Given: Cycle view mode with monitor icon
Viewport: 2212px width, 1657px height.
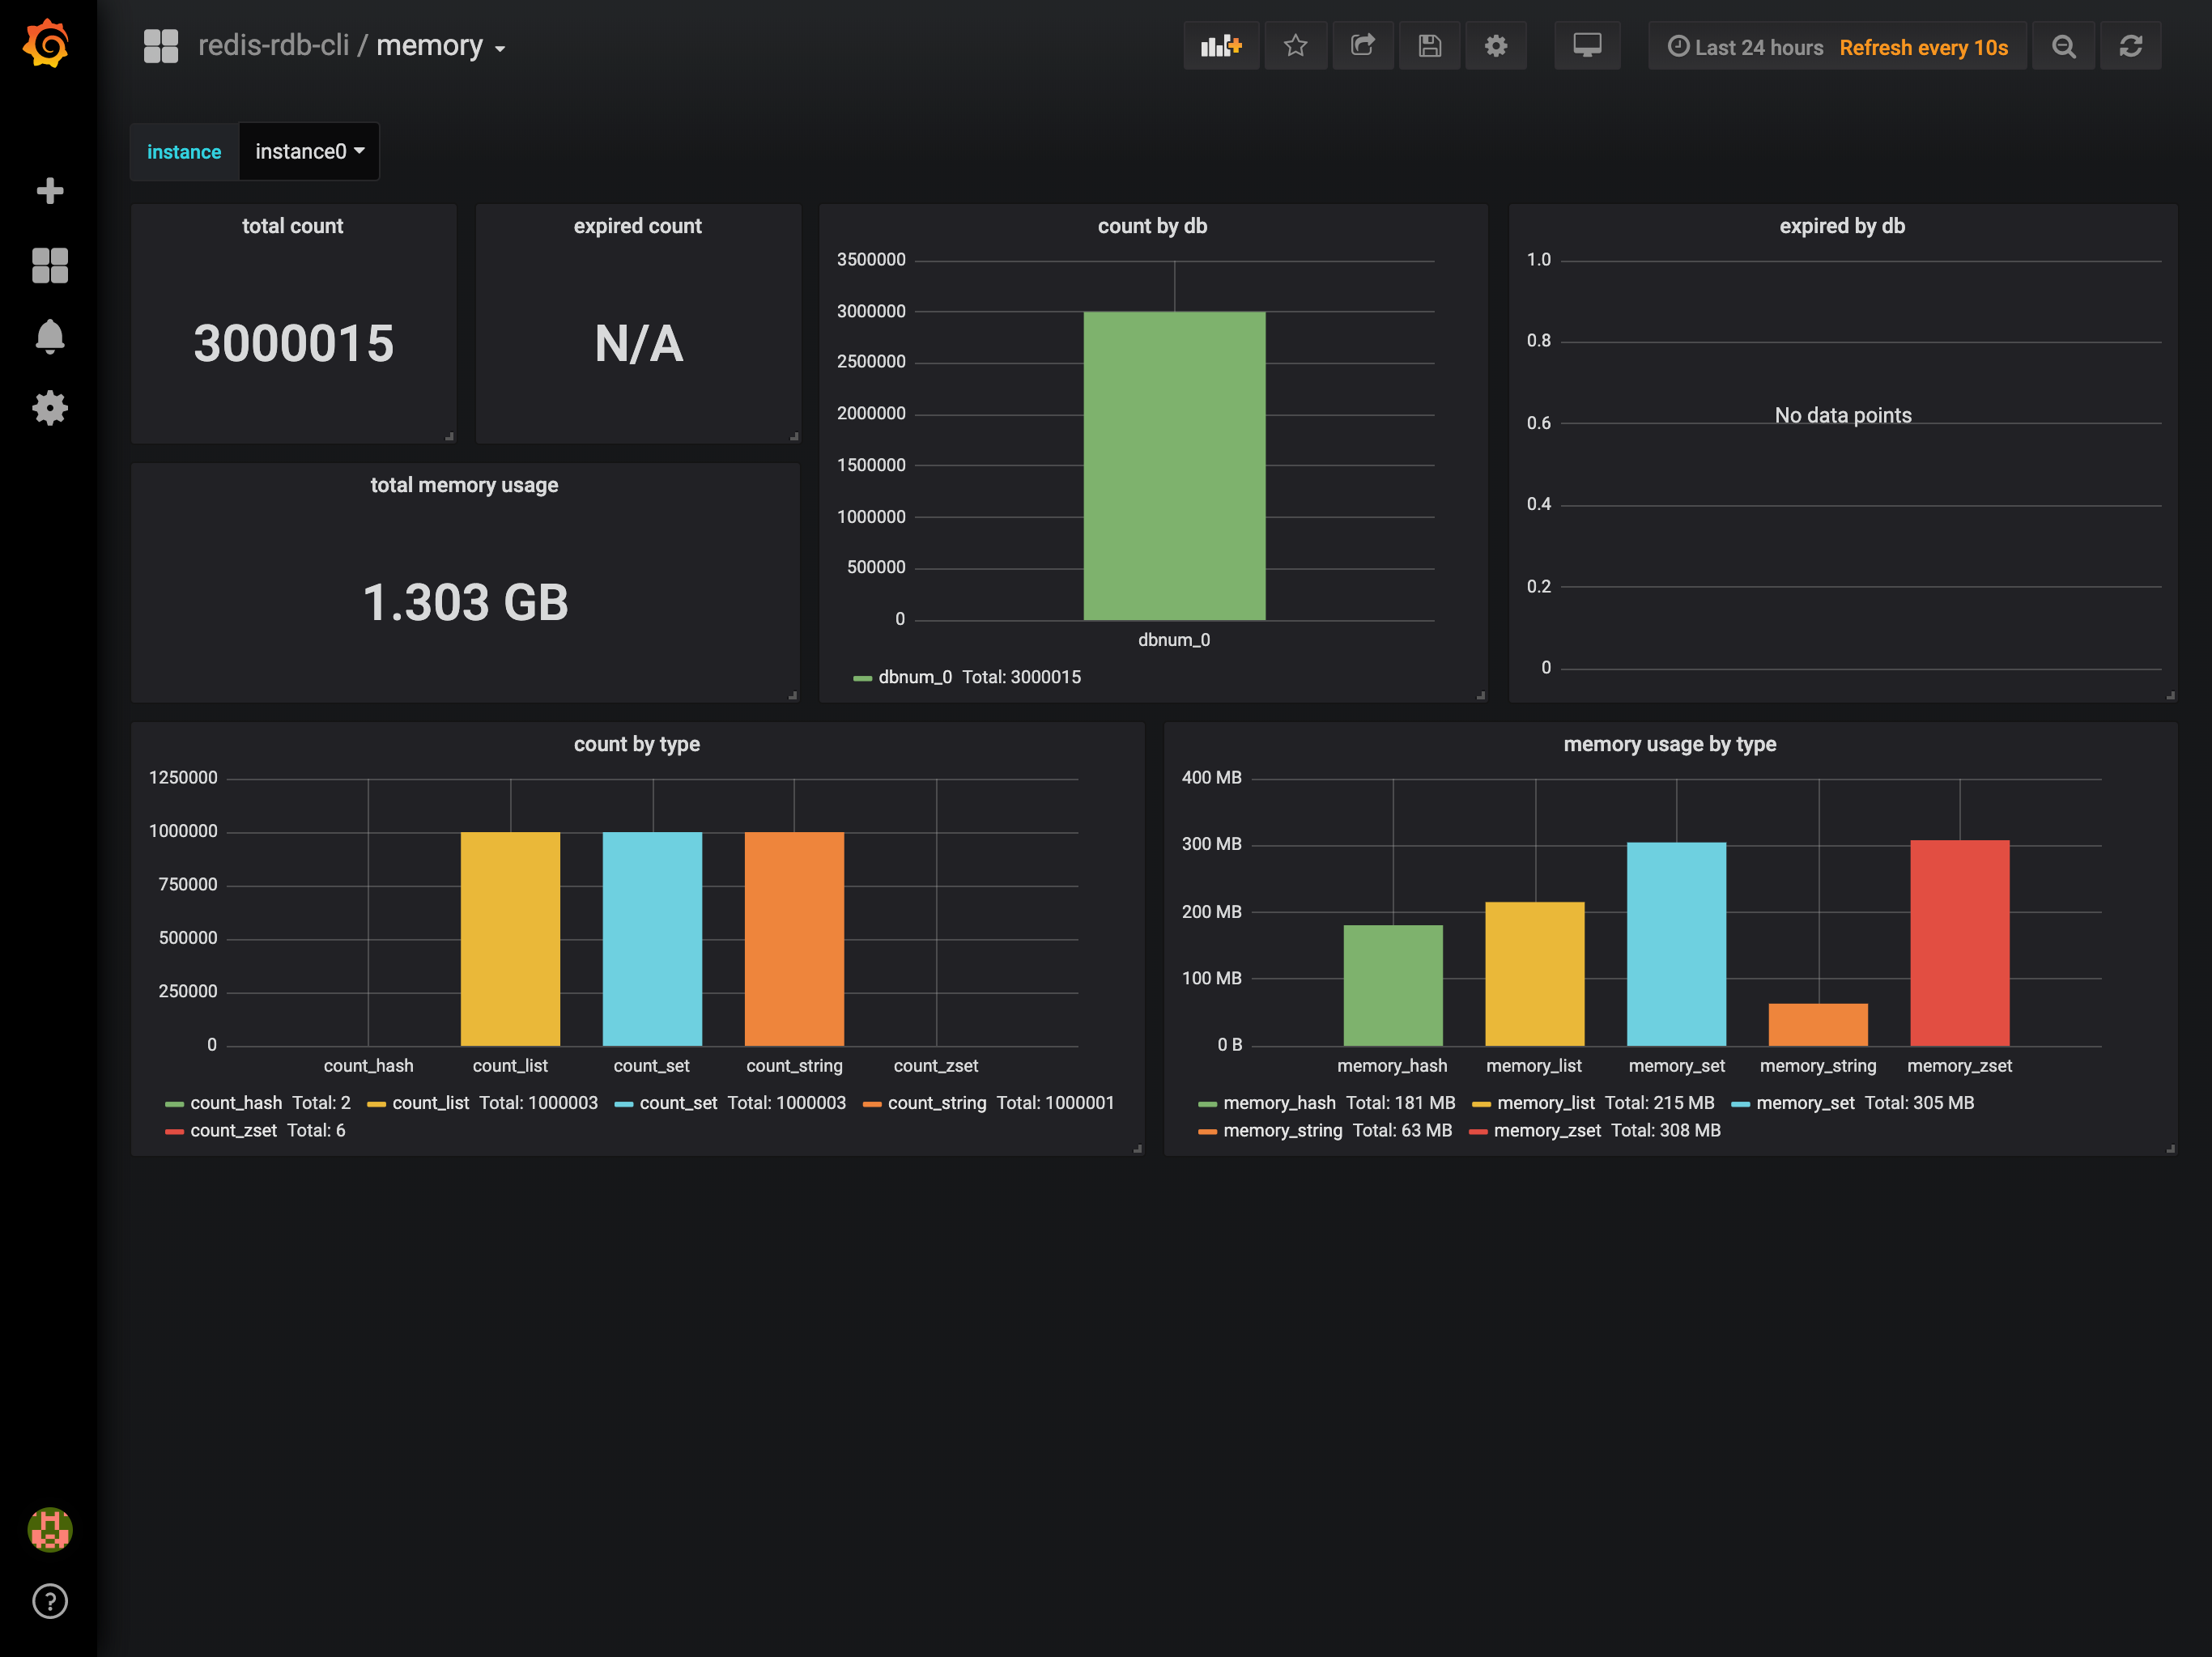Looking at the screenshot, I should pyautogui.click(x=1586, y=46).
